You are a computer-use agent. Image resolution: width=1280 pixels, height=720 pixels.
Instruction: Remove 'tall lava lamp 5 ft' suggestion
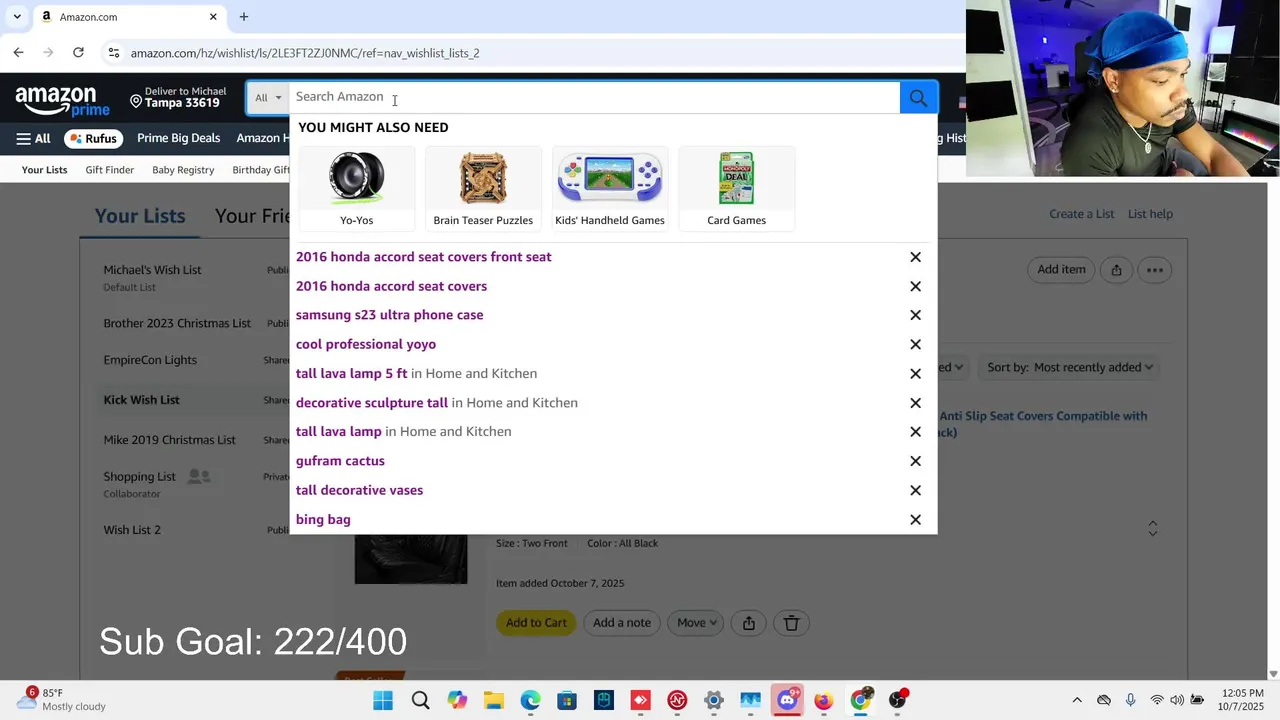915,373
